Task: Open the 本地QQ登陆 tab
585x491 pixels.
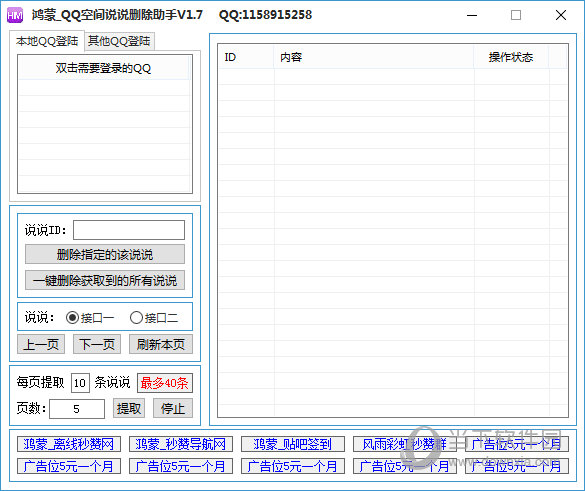Action: 47,41
